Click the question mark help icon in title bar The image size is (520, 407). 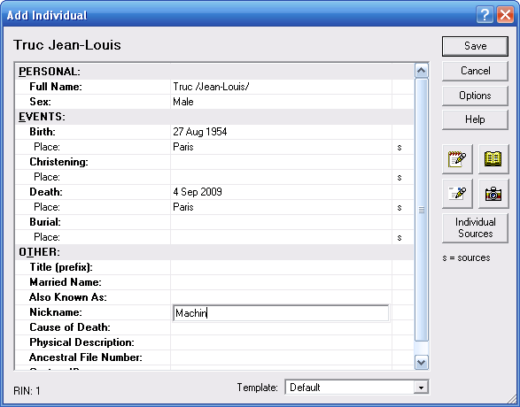(485, 15)
